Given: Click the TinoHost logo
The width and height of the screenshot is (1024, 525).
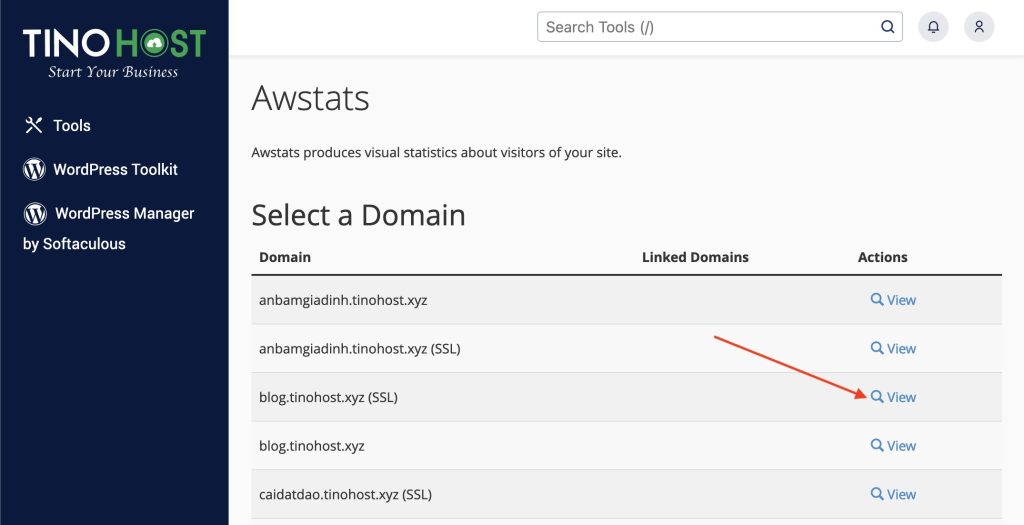Looking at the screenshot, I should click(x=114, y=53).
